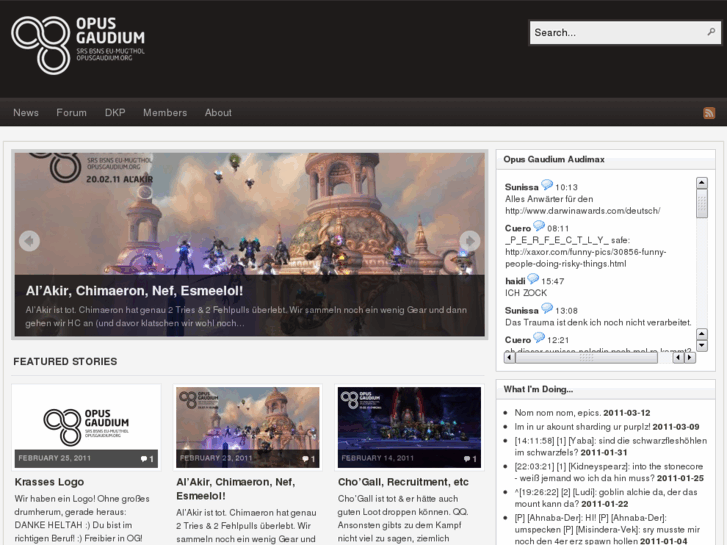The image size is (727, 545).
Task: Go to previous slide arrow
Action: (29, 241)
